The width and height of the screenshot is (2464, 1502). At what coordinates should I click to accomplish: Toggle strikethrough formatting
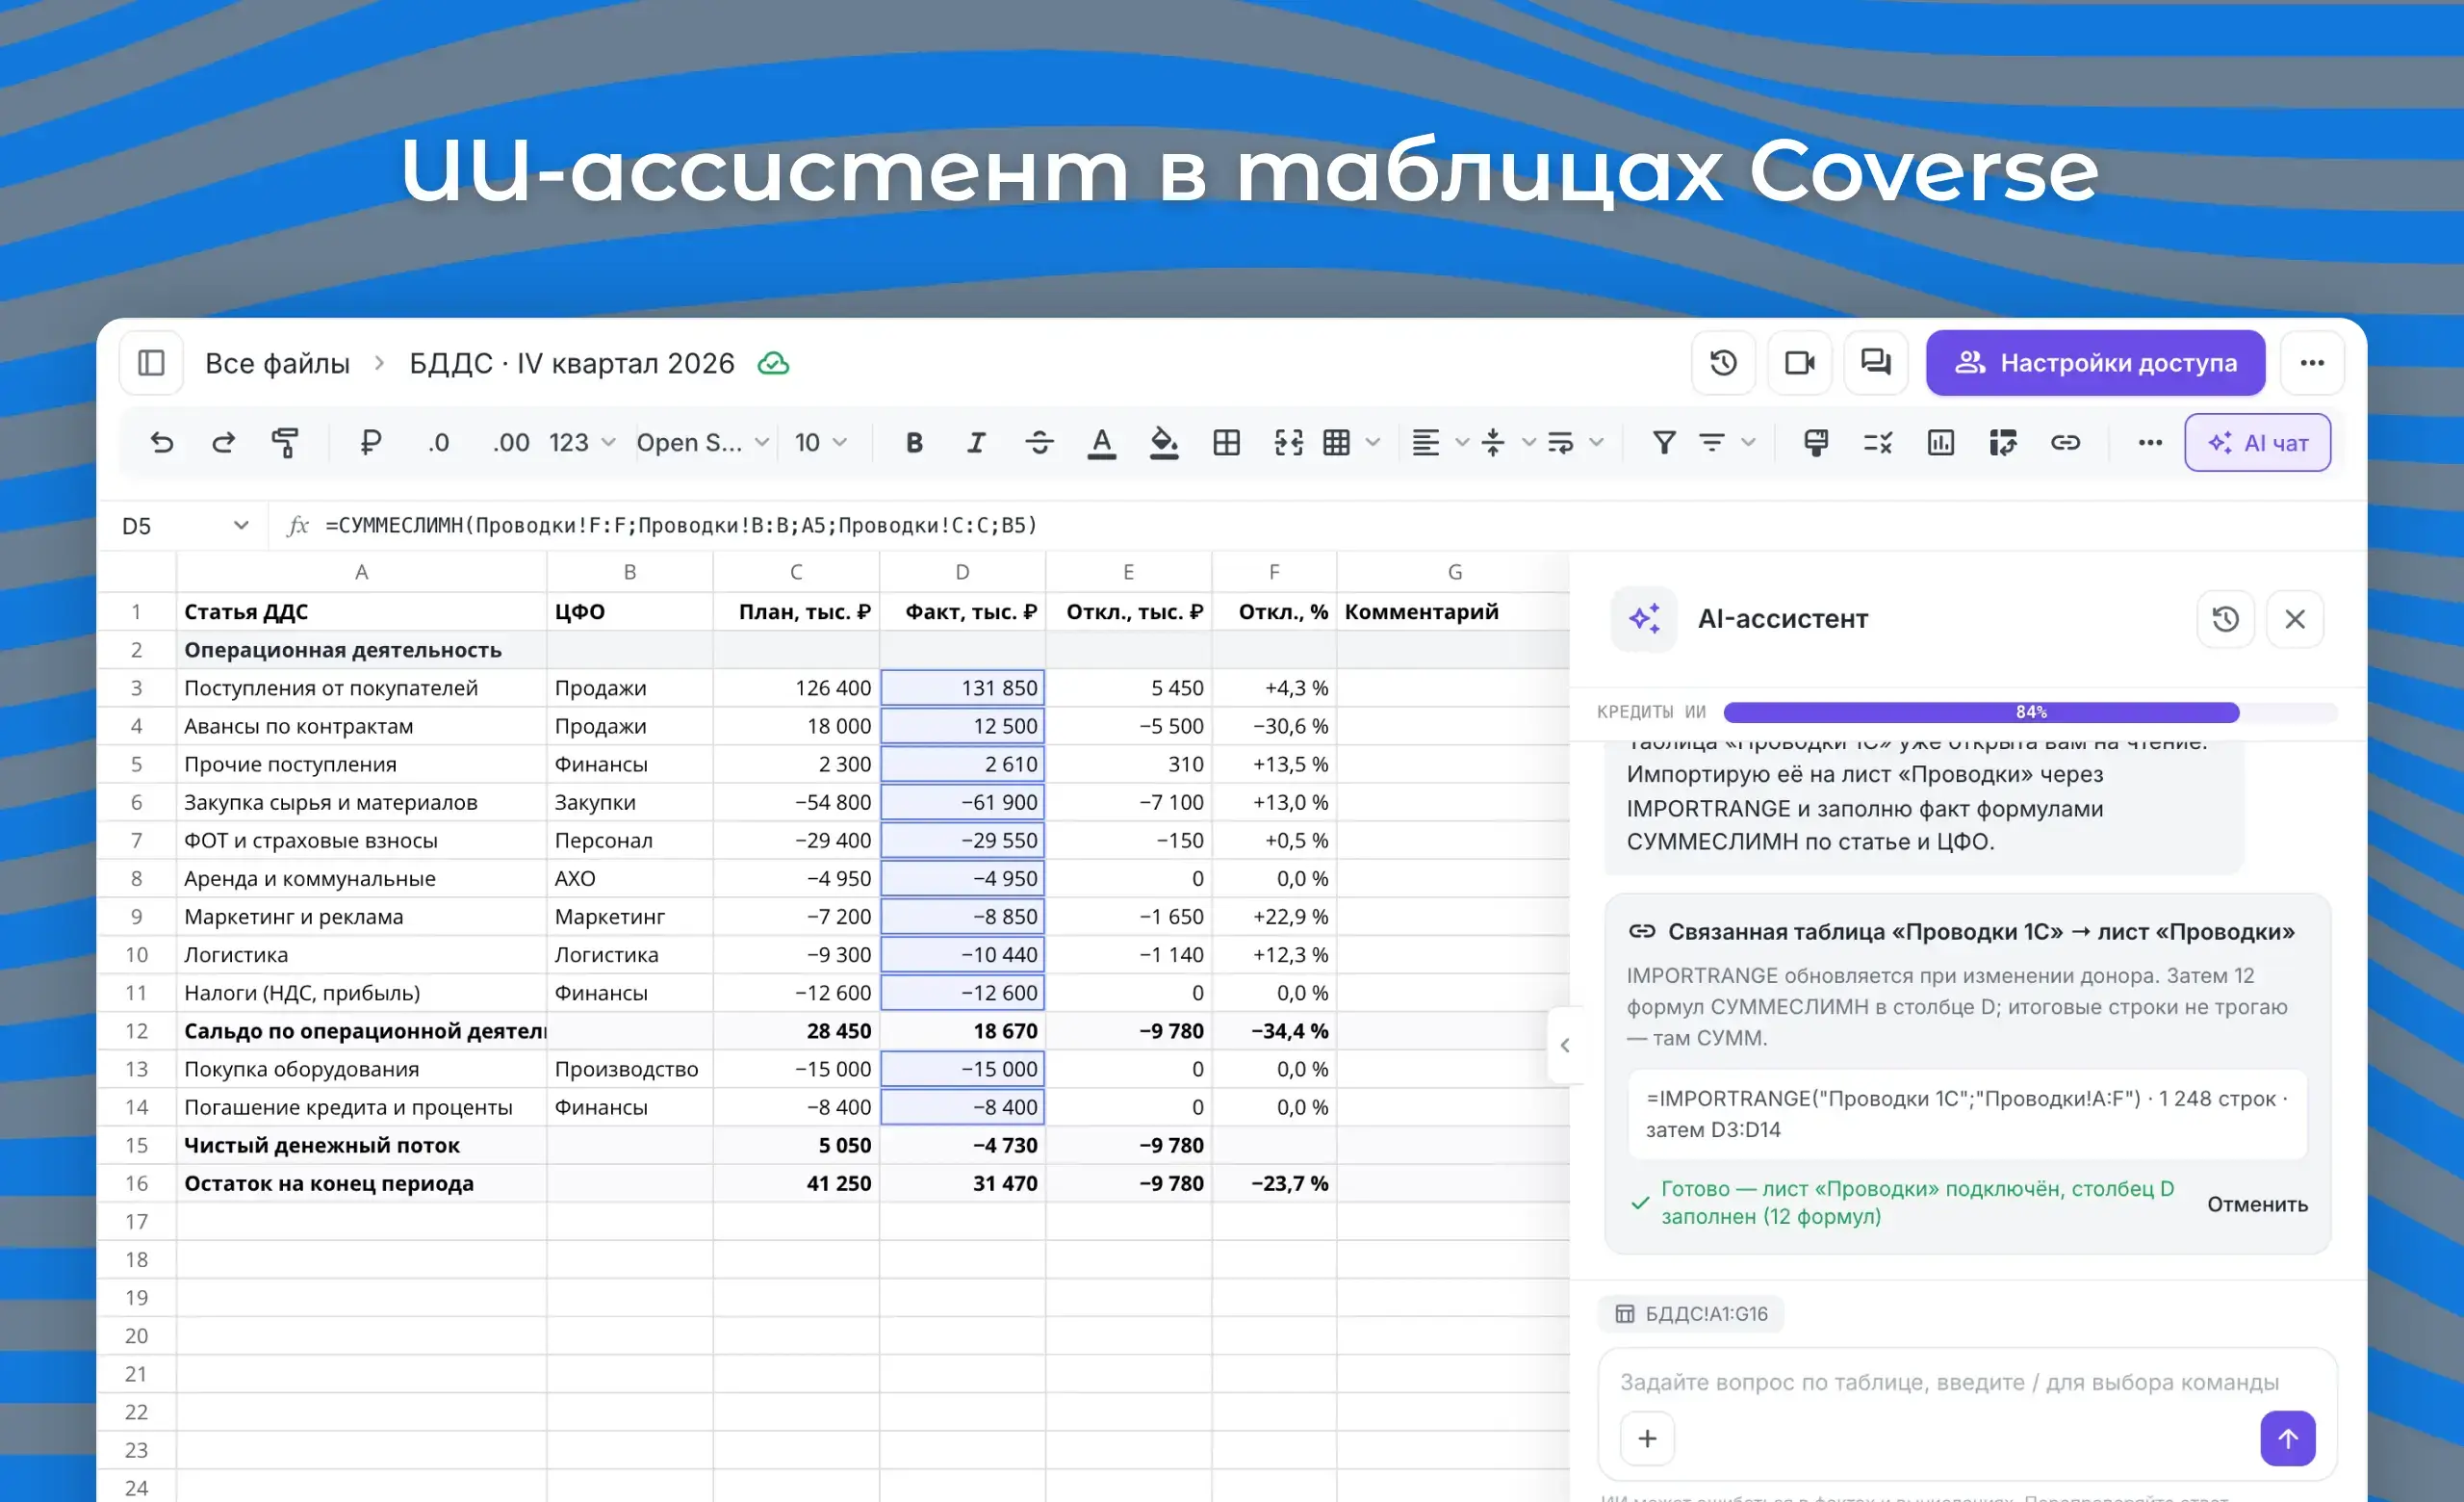point(1039,442)
